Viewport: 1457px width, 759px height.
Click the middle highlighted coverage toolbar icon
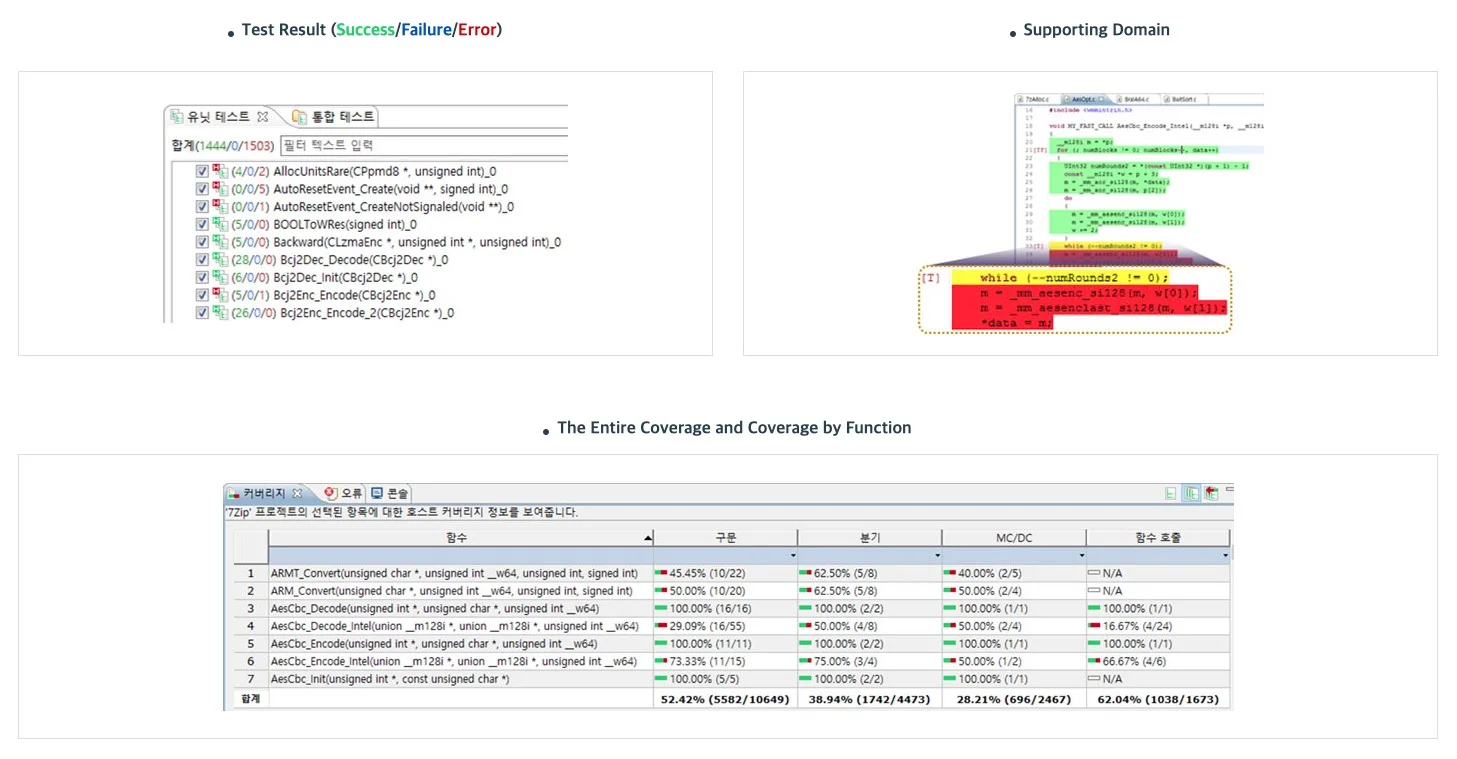(1191, 493)
